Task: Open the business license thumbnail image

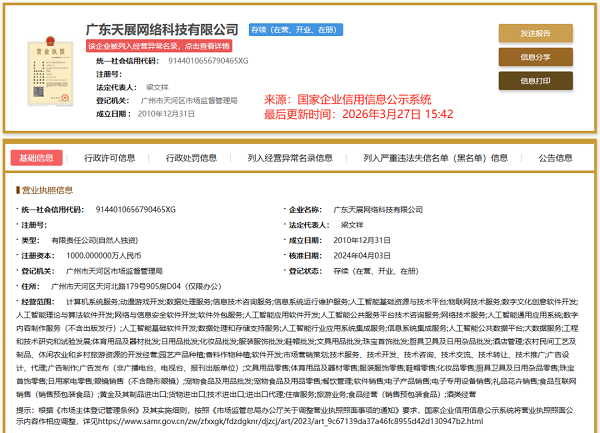Action: tap(50, 72)
